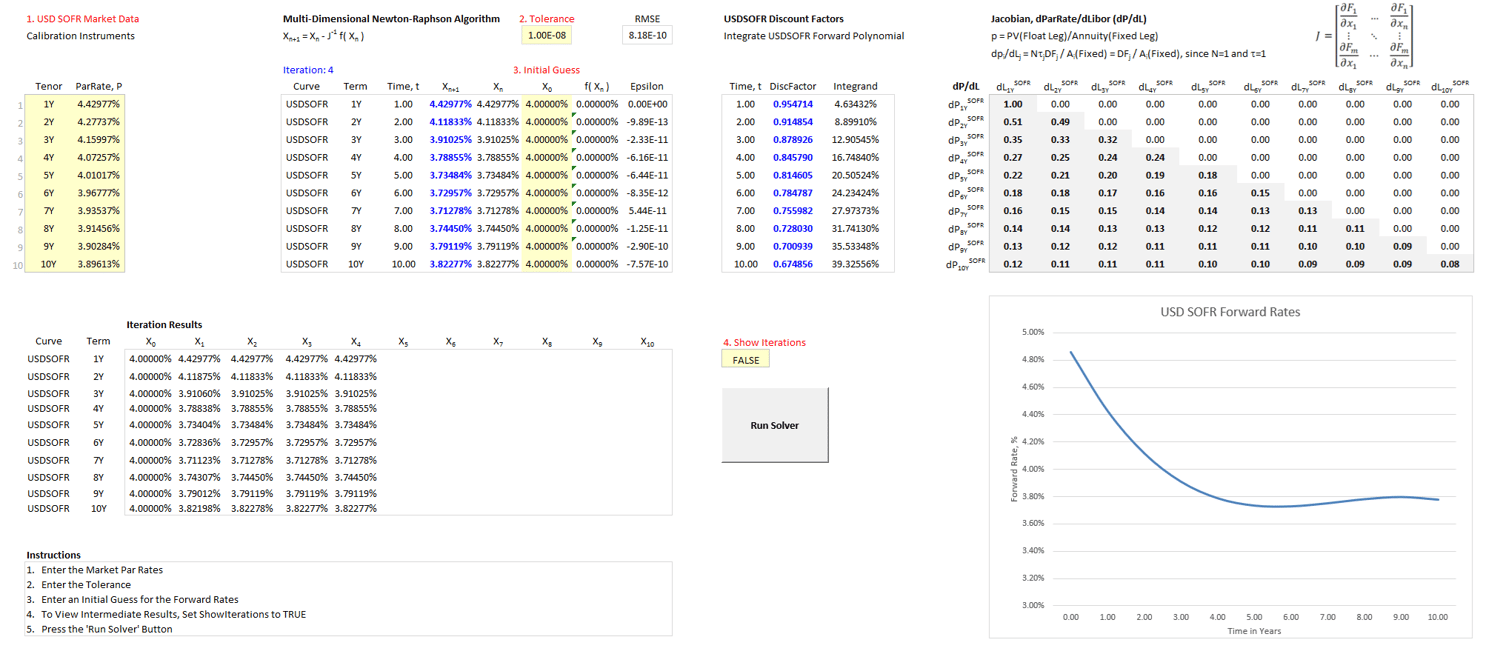The image size is (1500, 654).
Task: Select the integrand value 8.89910%
Action: 856,122
